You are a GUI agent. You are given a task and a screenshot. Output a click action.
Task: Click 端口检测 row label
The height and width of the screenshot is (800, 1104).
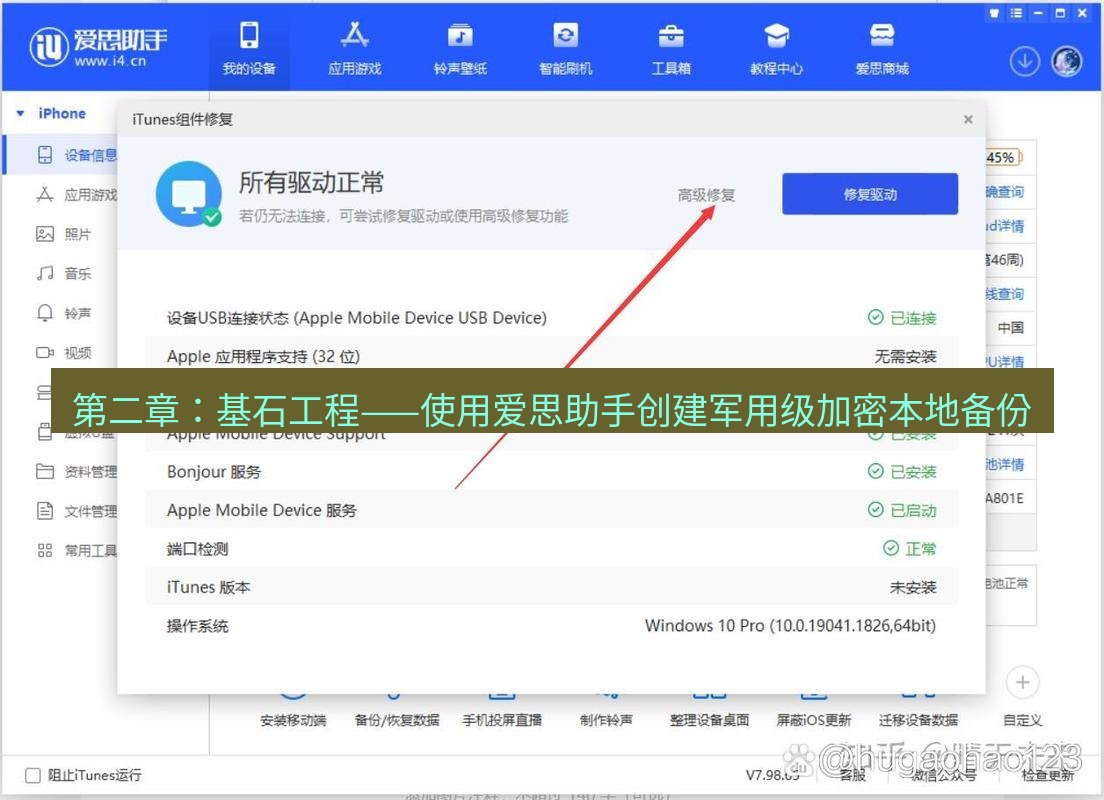click(x=197, y=549)
